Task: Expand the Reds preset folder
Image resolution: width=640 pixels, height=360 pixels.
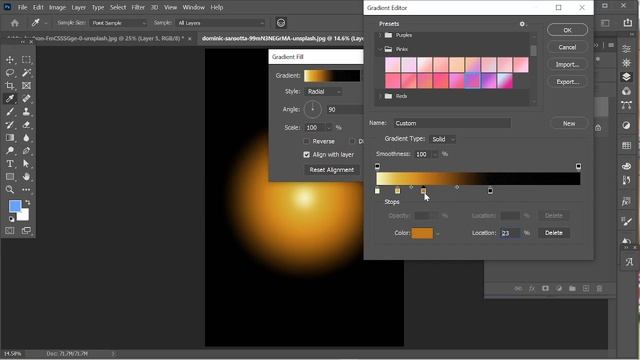Action: pyautogui.click(x=380, y=96)
